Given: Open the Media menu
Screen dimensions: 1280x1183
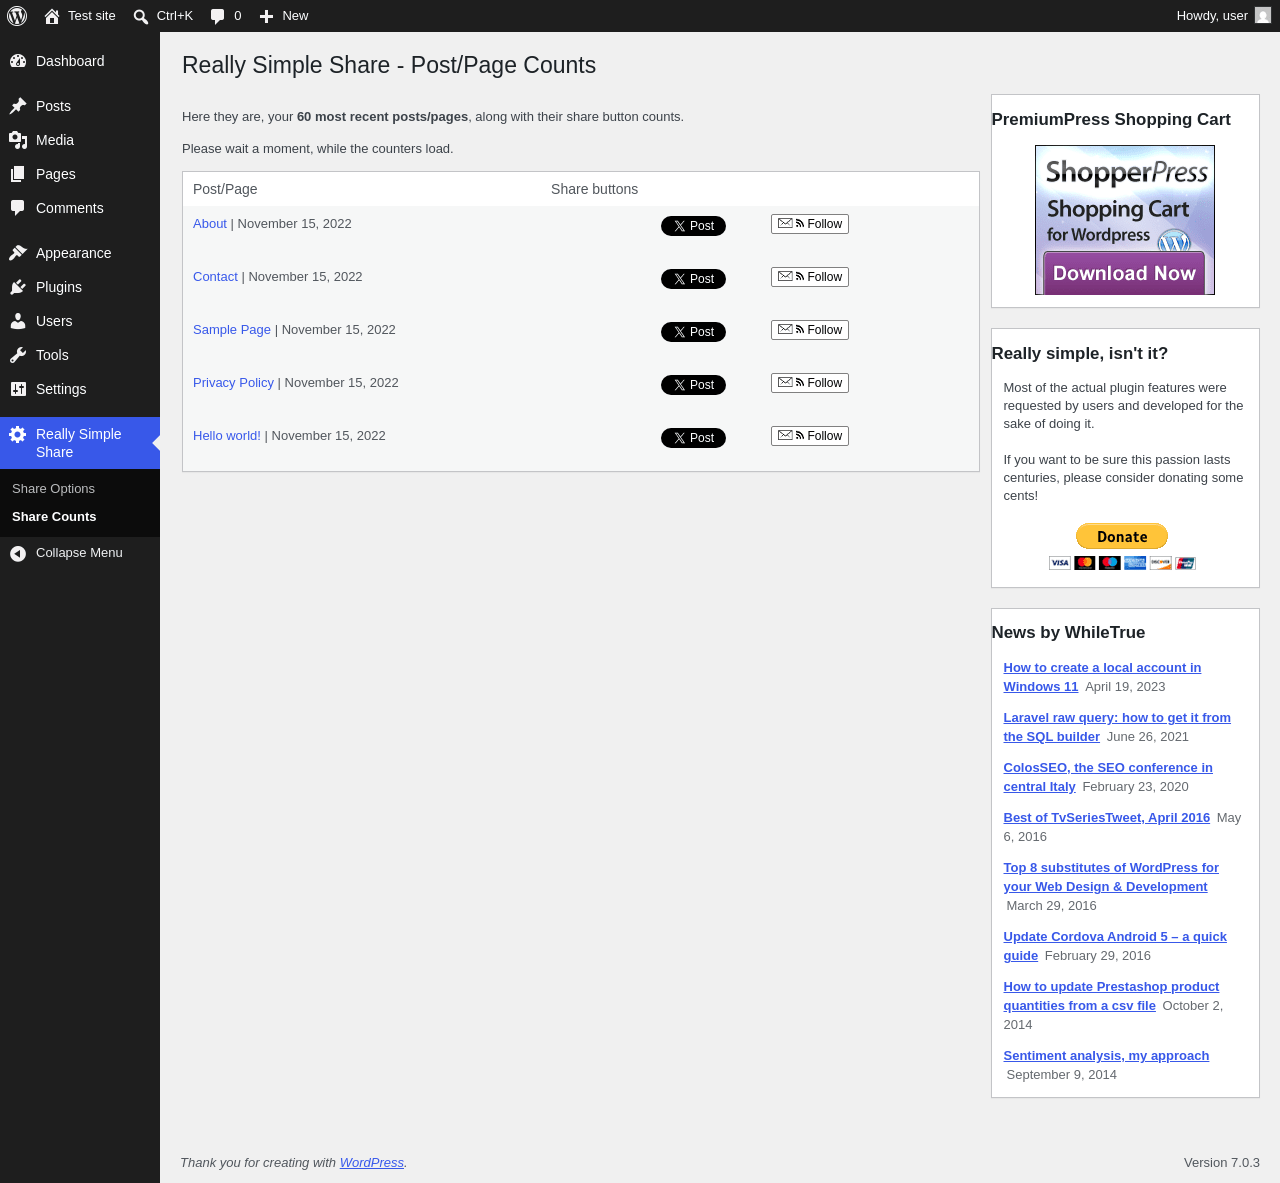Looking at the screenshot, I should [80, 140].
